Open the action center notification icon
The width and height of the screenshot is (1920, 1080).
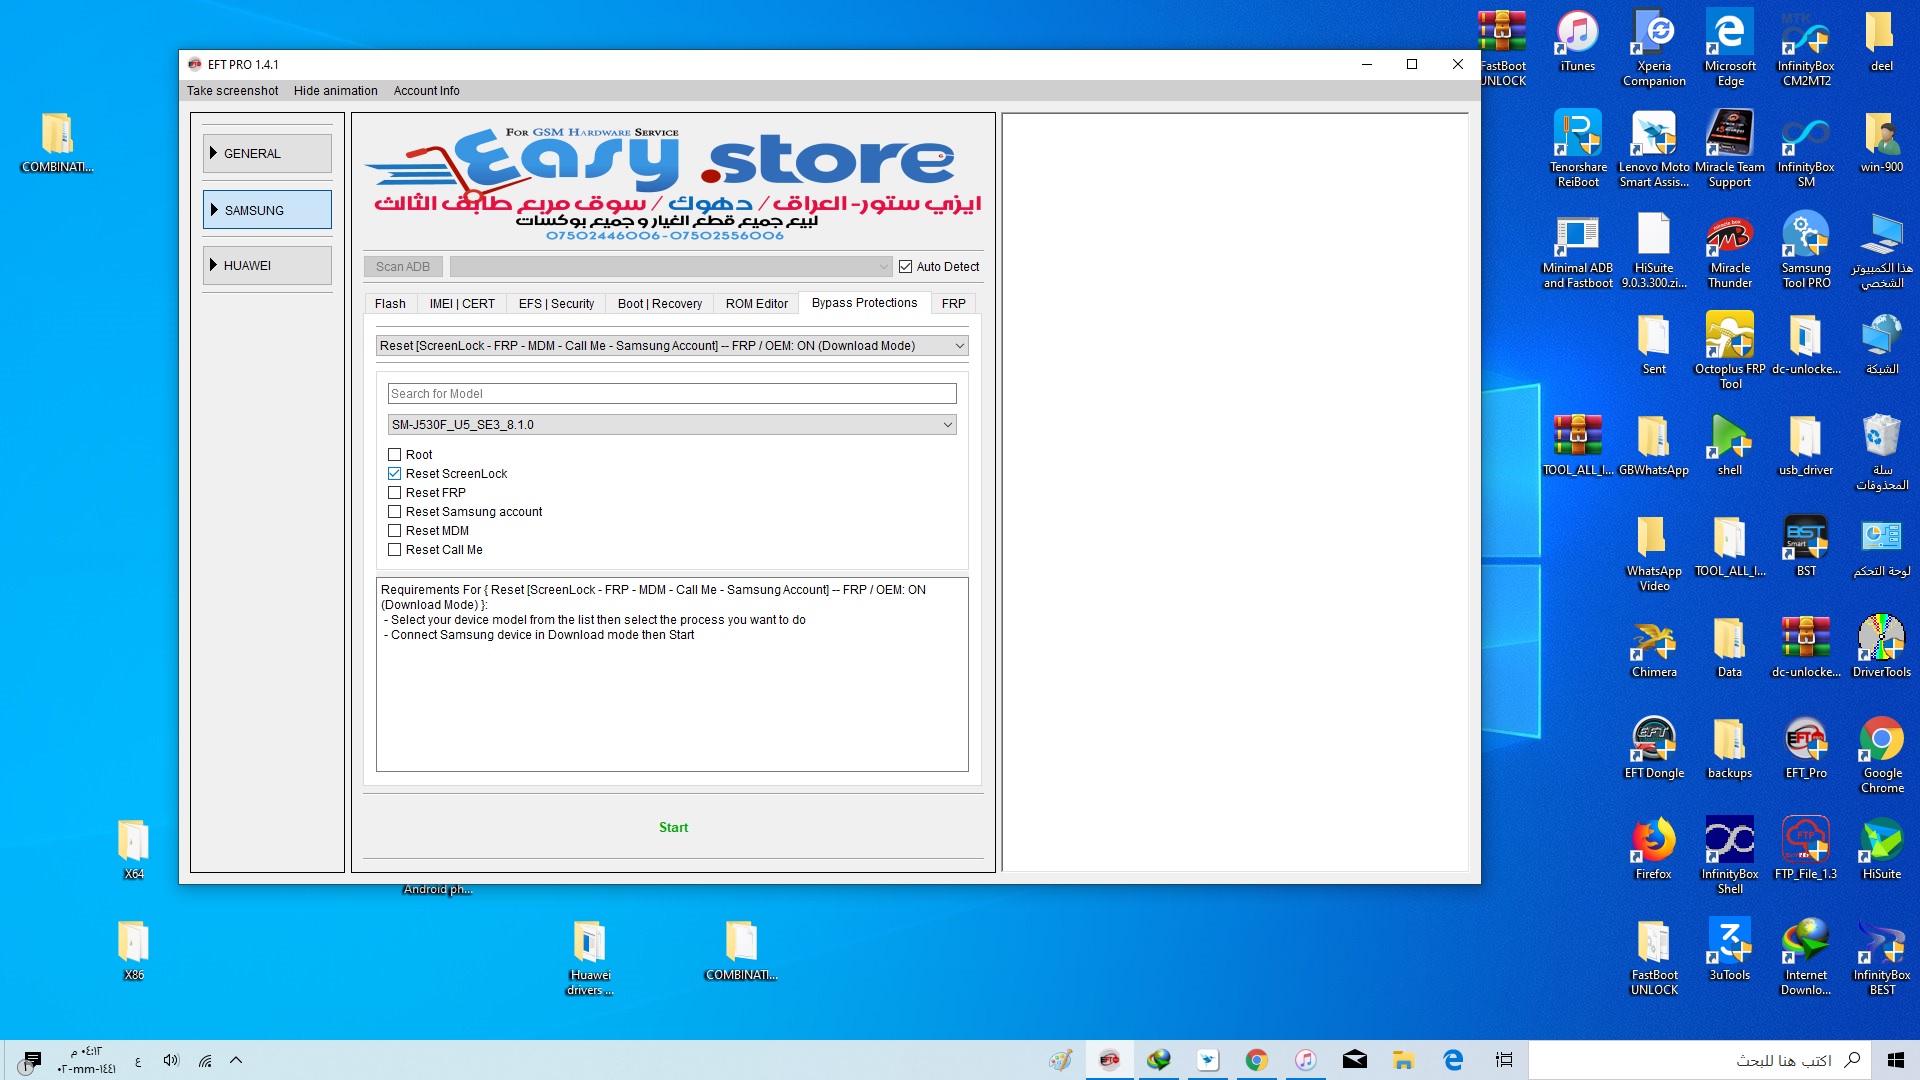[x=32, y=1060]
